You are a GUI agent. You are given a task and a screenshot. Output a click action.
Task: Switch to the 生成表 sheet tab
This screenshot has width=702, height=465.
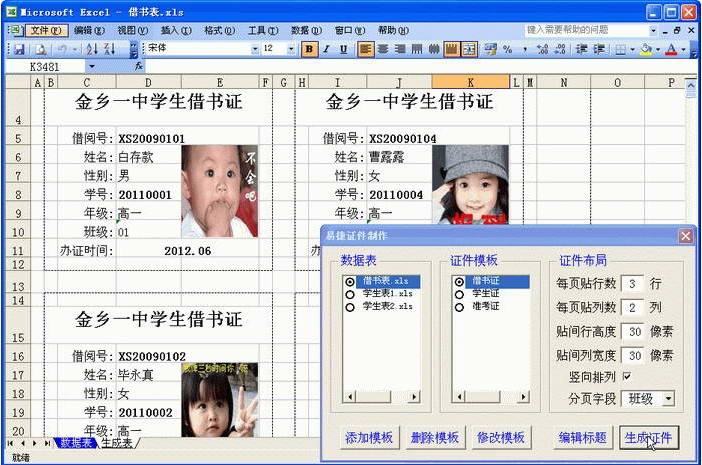point(117,443)
